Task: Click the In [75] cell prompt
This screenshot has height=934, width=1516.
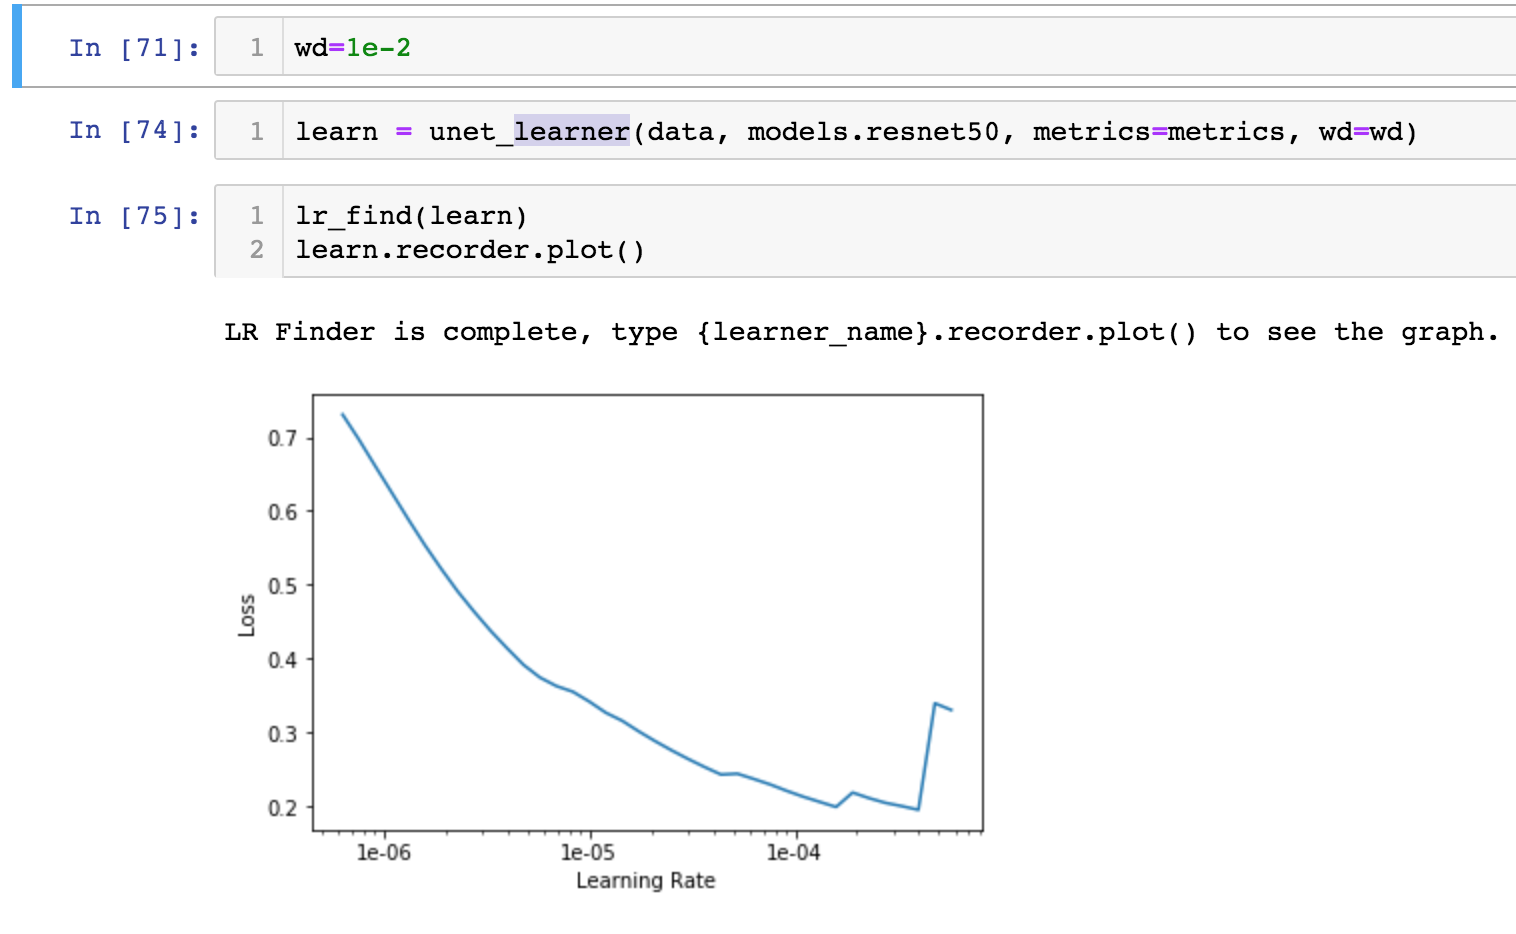Action: click(x=133, y=215)
